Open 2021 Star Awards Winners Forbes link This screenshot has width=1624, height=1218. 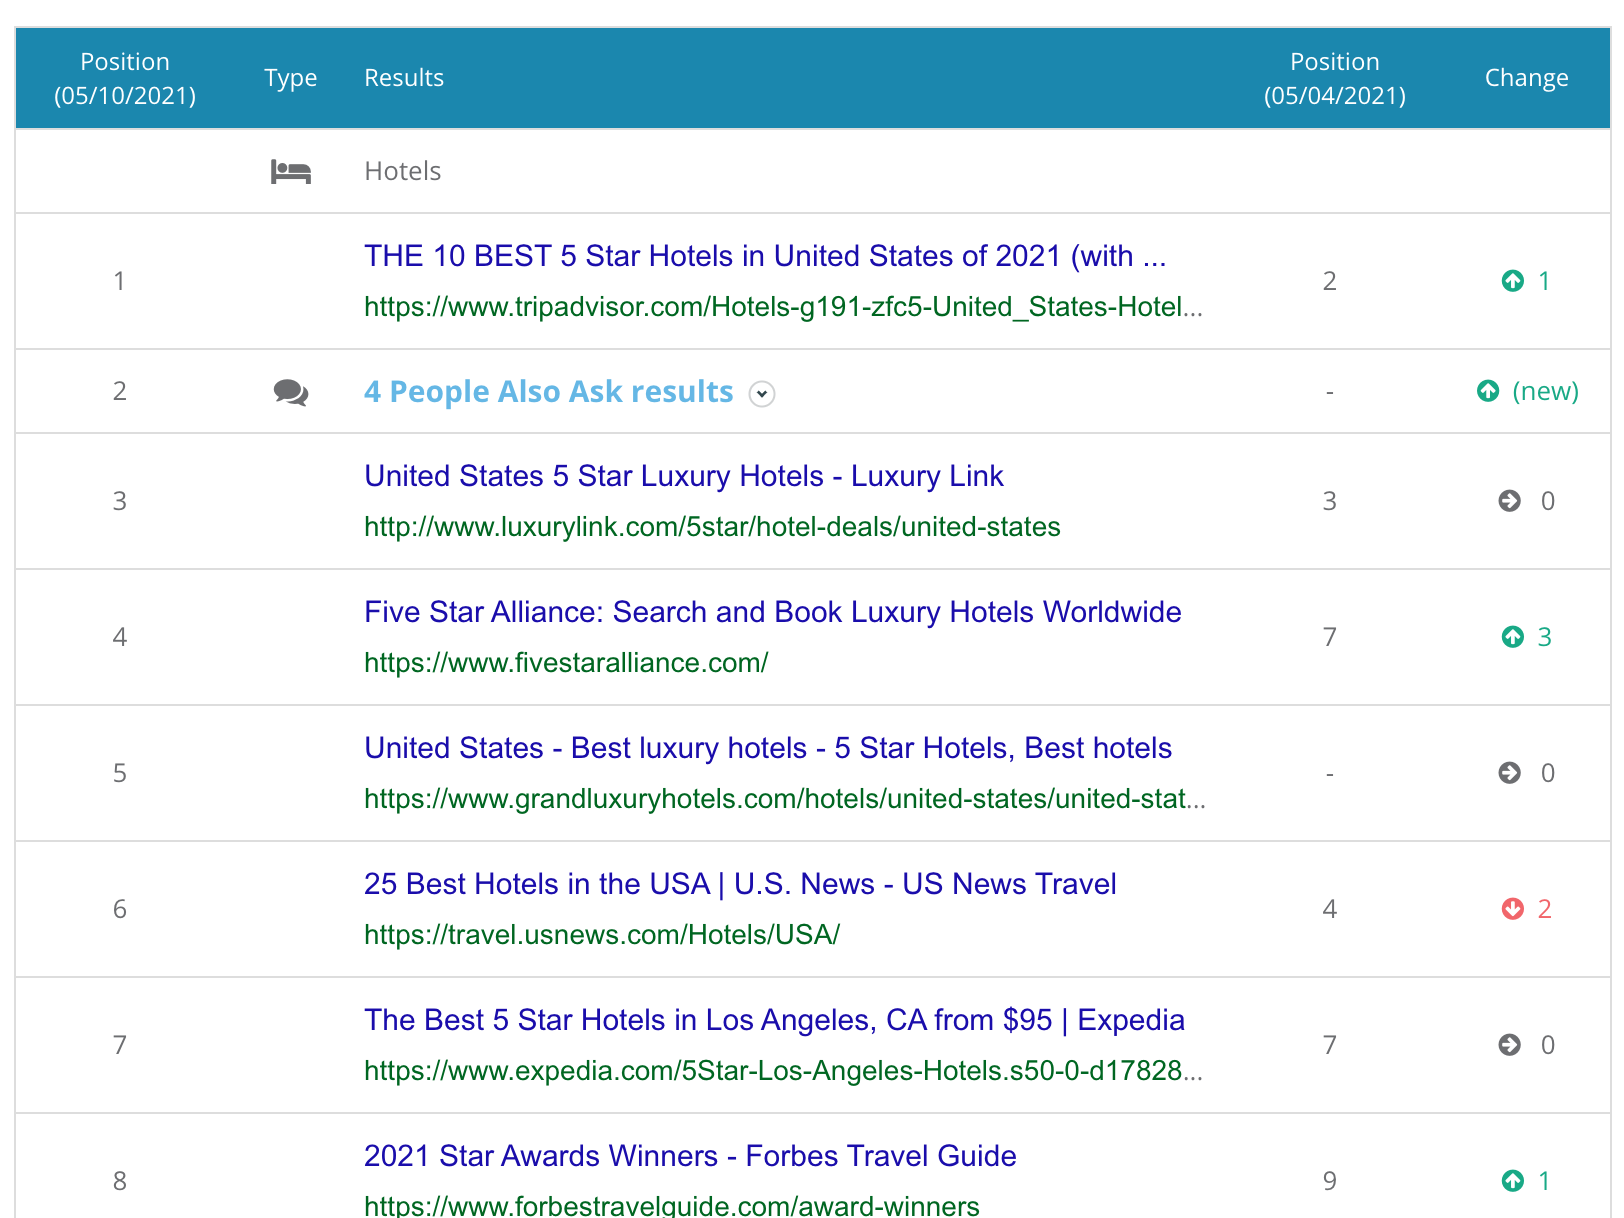pos(690,1156)
